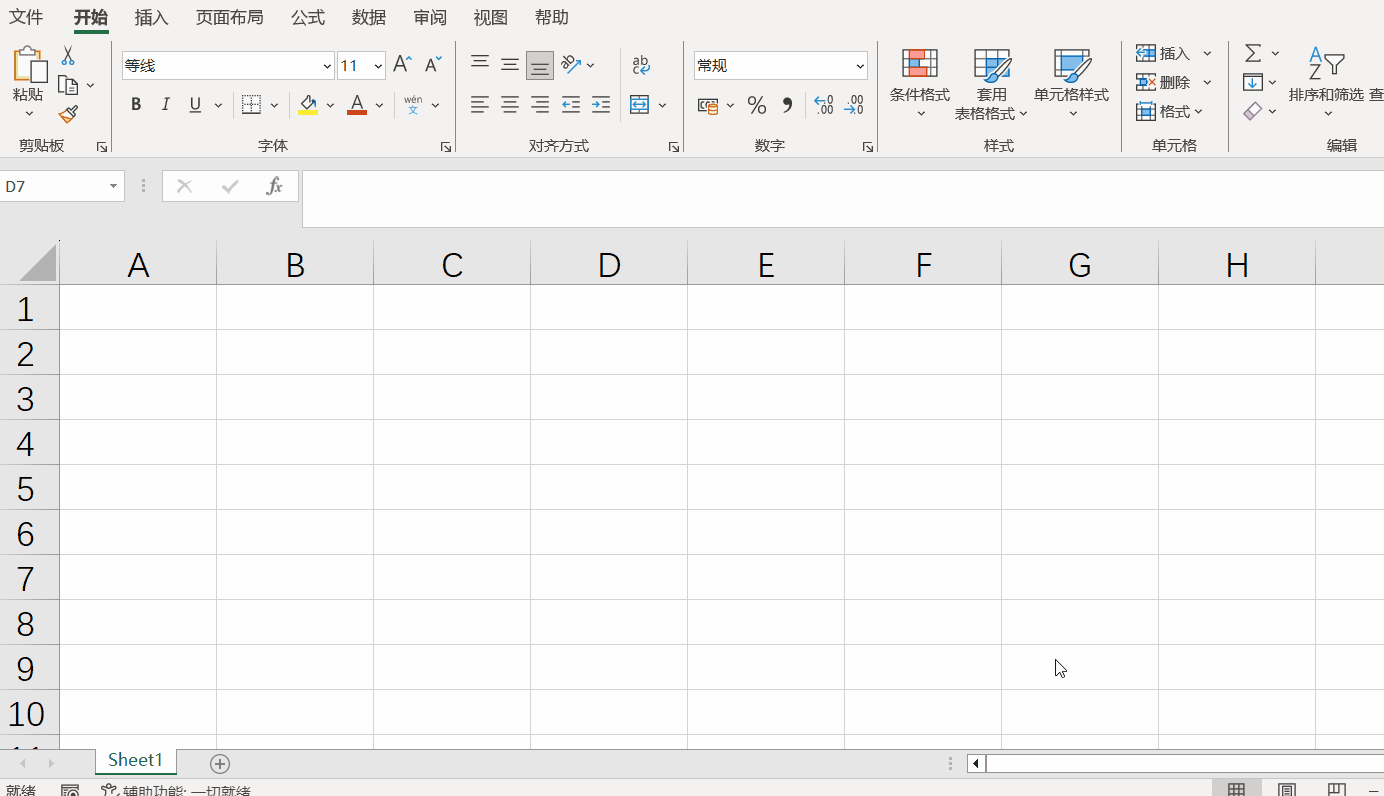Open the font size dropdown
Viewport: 1384px width, 796px height.
point(378,66)
